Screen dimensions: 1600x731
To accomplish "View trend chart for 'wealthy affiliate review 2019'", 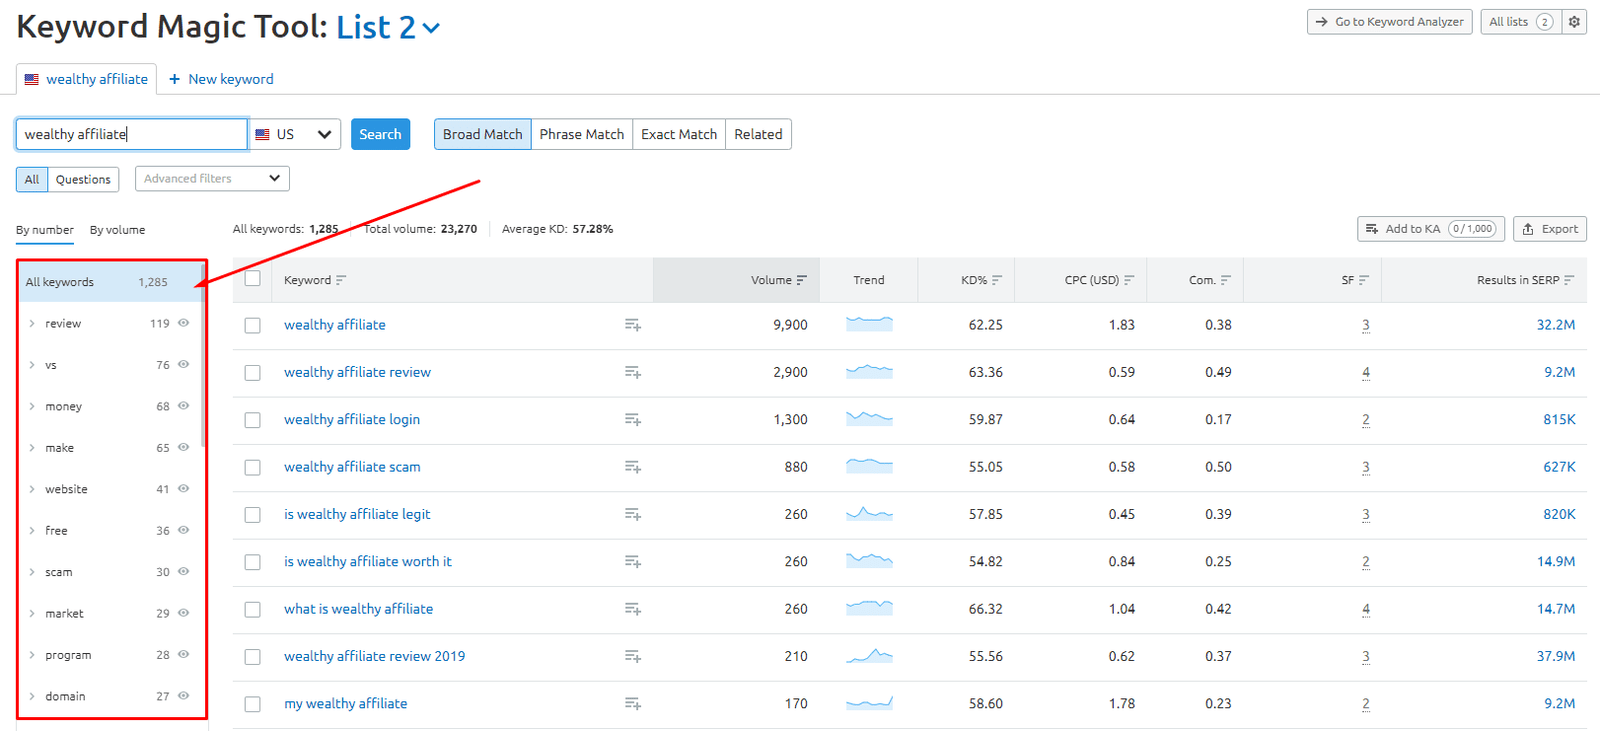I will pos(869,656).
